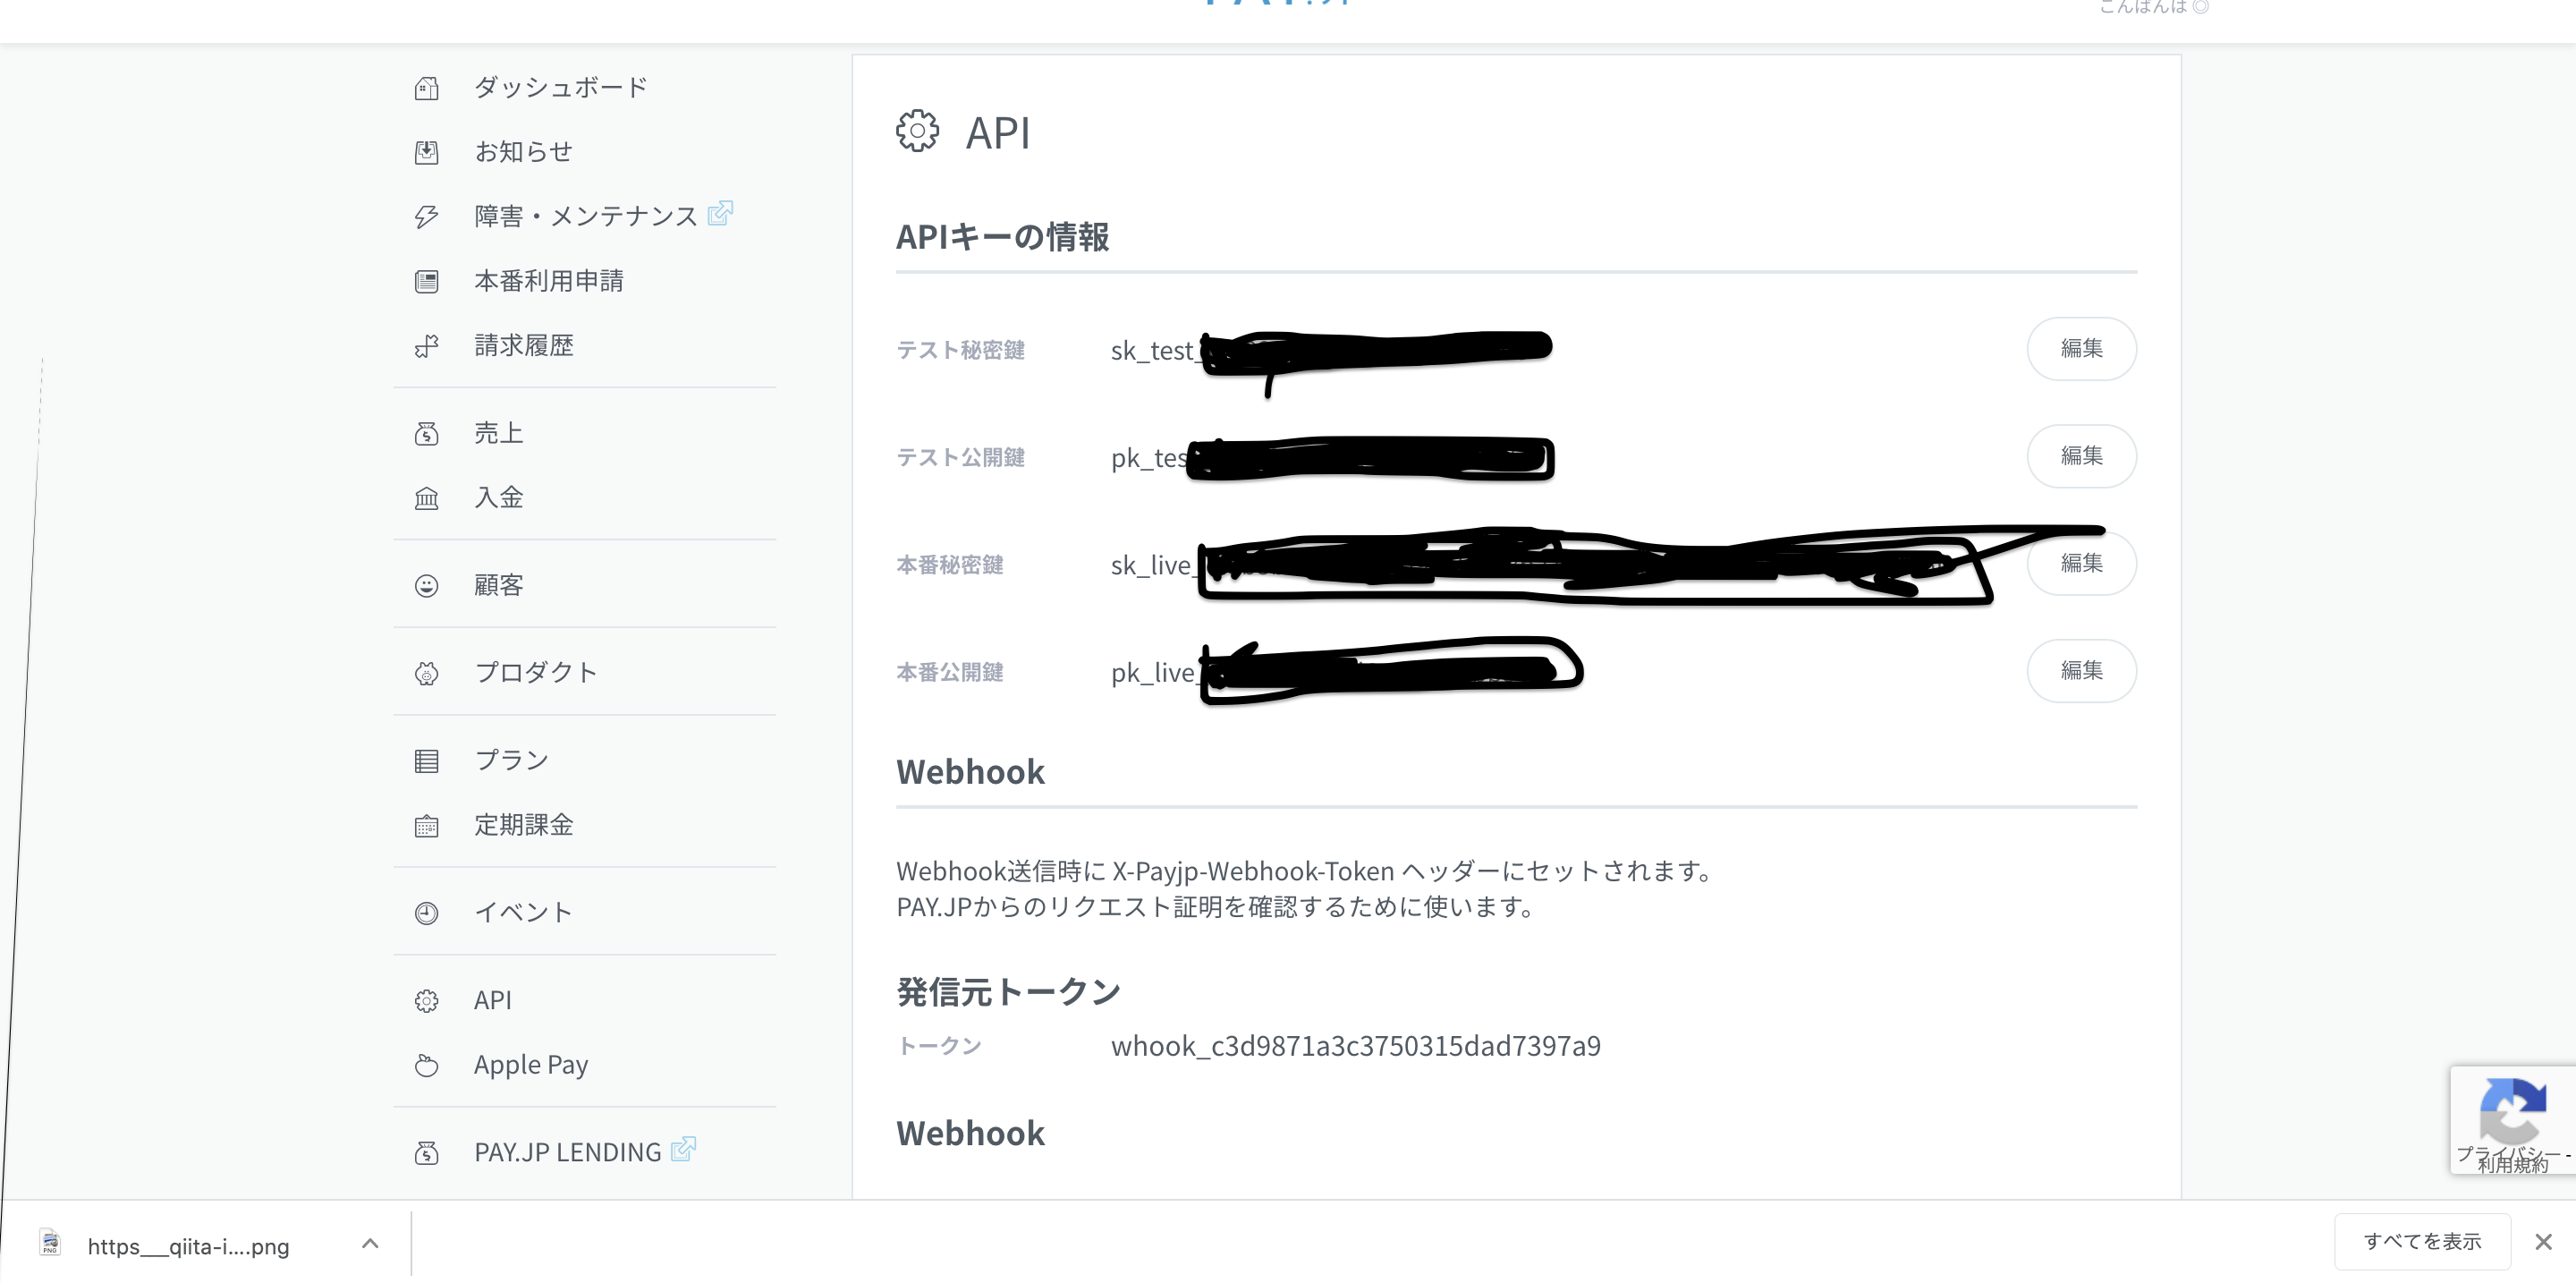Click the gear icon next to API
2576x1283 pixels.
click(427, 1000)
